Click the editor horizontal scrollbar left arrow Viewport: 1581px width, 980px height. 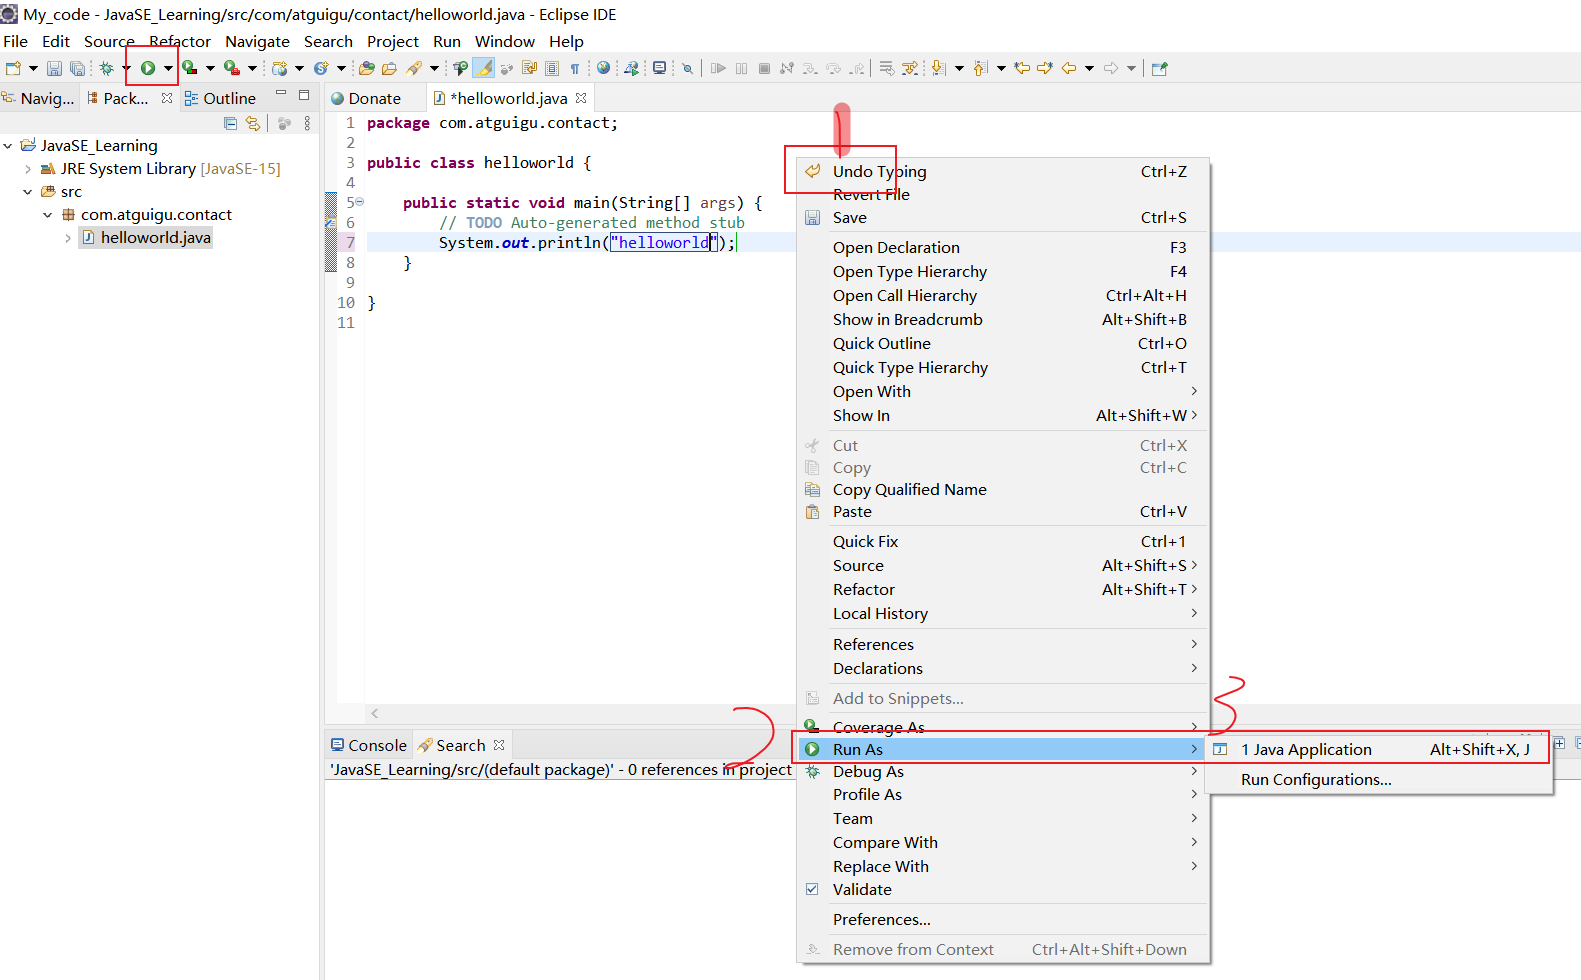coord(375,713)
